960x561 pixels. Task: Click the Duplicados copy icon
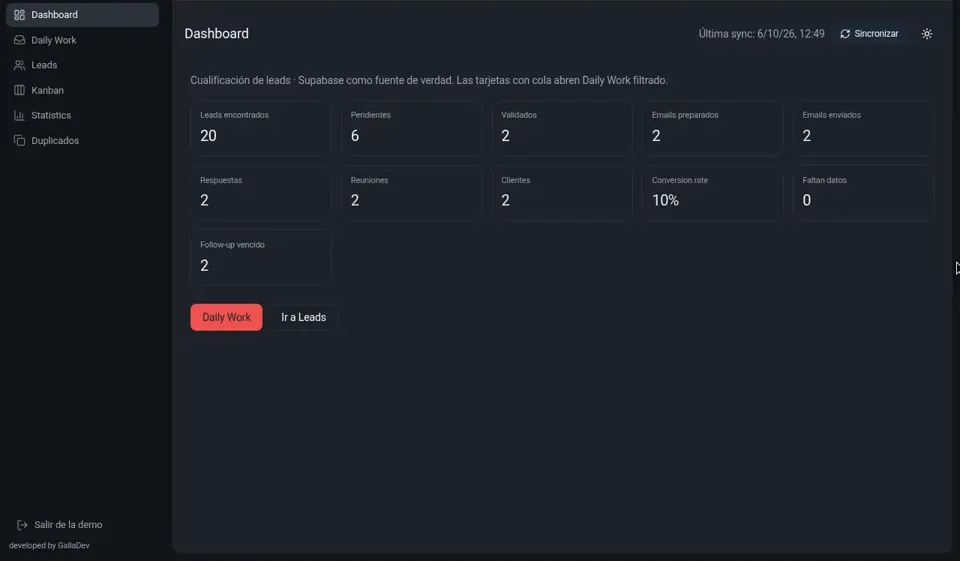[20, 140]
